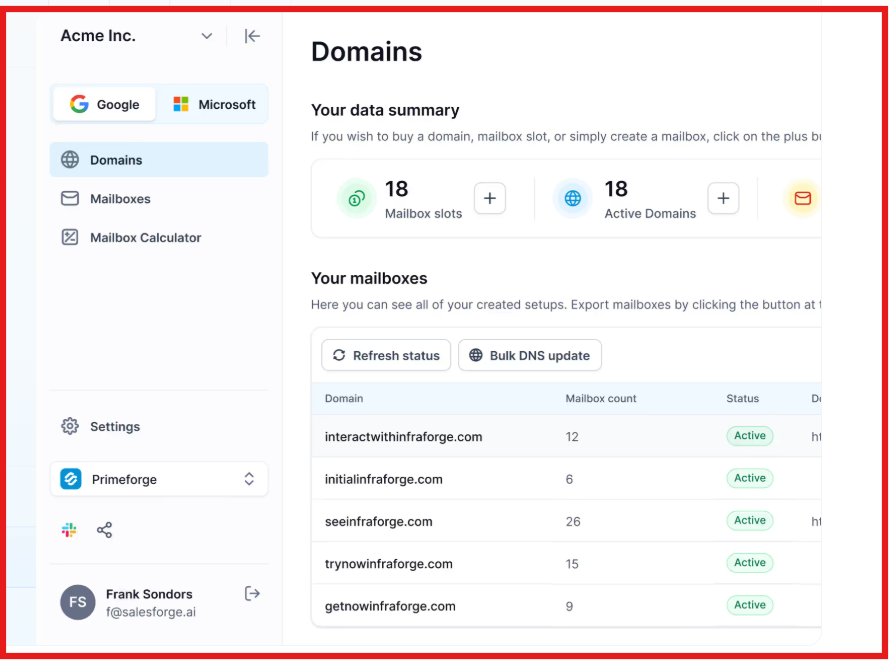Image resolution: width=894 pixels, height=663 pixels.
Task: Select the getnowinfraforge.com domain row
Action: tap(567, 605)
